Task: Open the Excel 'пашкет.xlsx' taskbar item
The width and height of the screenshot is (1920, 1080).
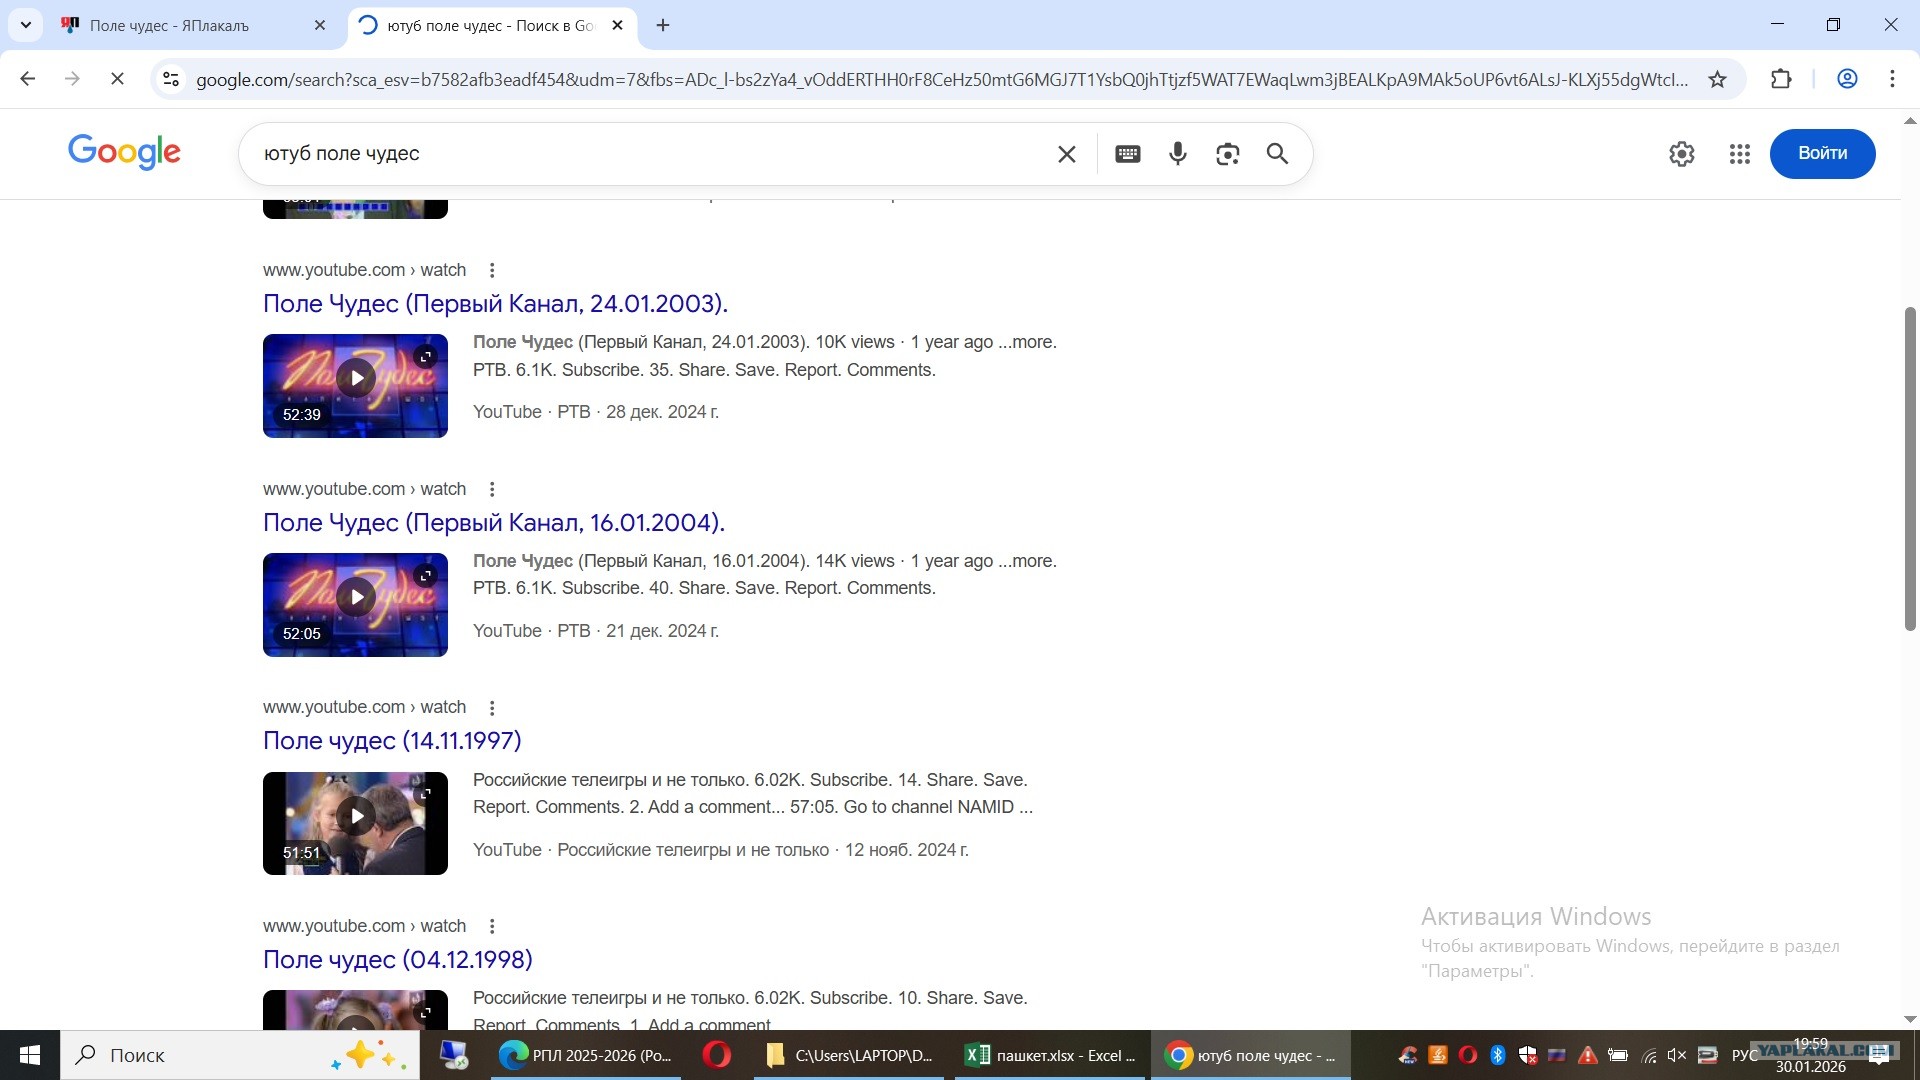Action: [x=1050, y=1055]
